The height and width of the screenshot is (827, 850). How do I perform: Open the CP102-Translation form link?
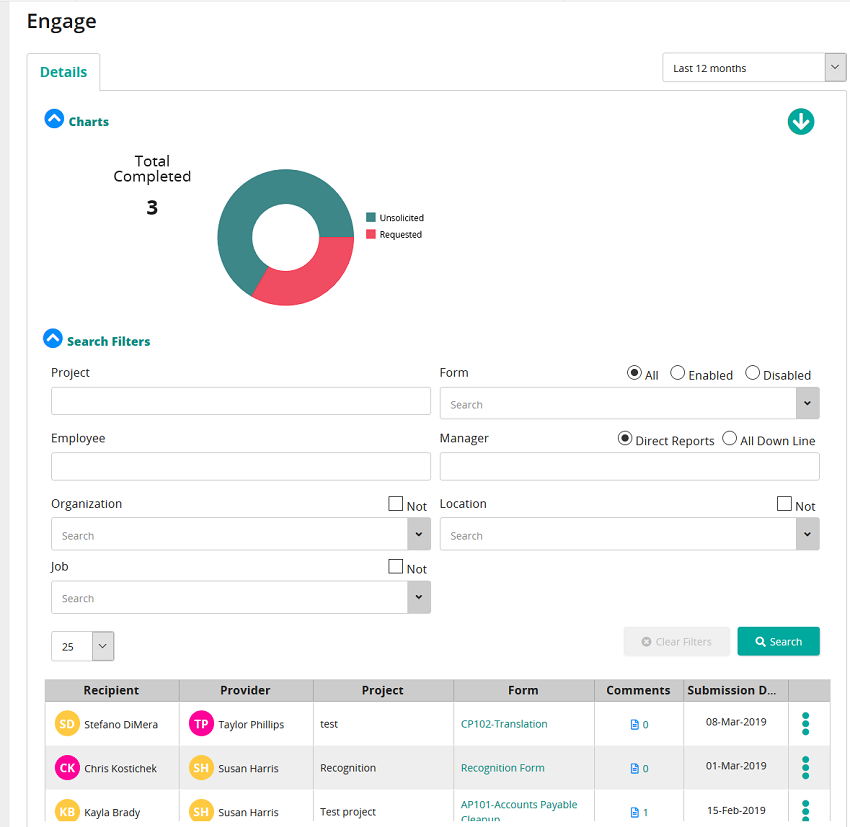[504, 724]
